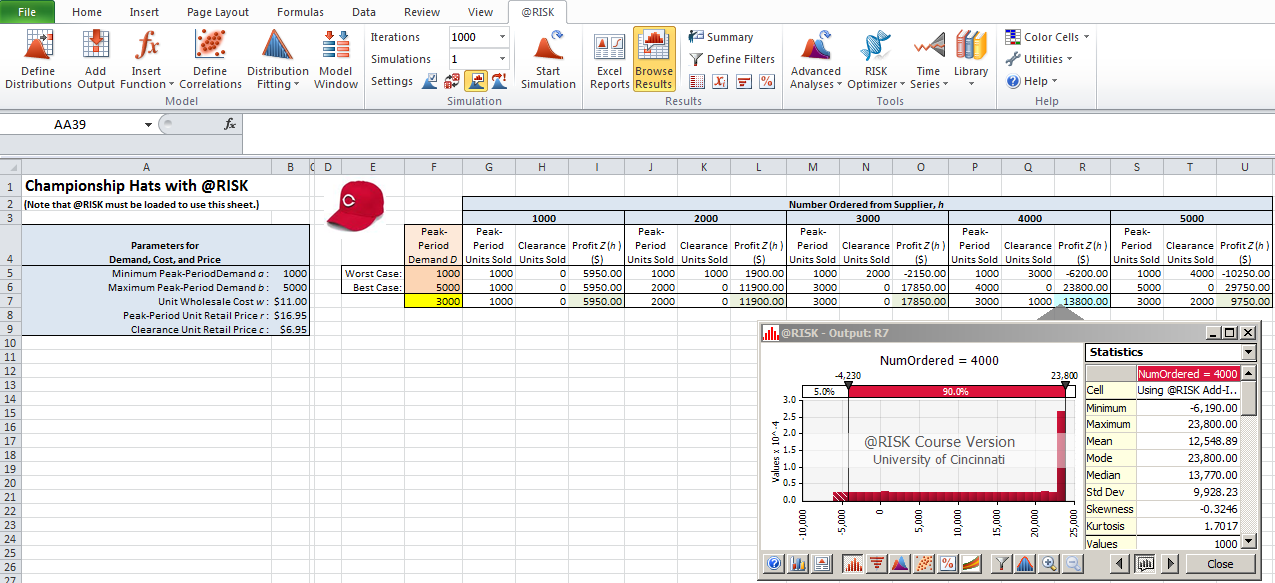The width and height of the screenshot is (1275, 583).
Task: Open Utilities menu
Action: 1040,59
